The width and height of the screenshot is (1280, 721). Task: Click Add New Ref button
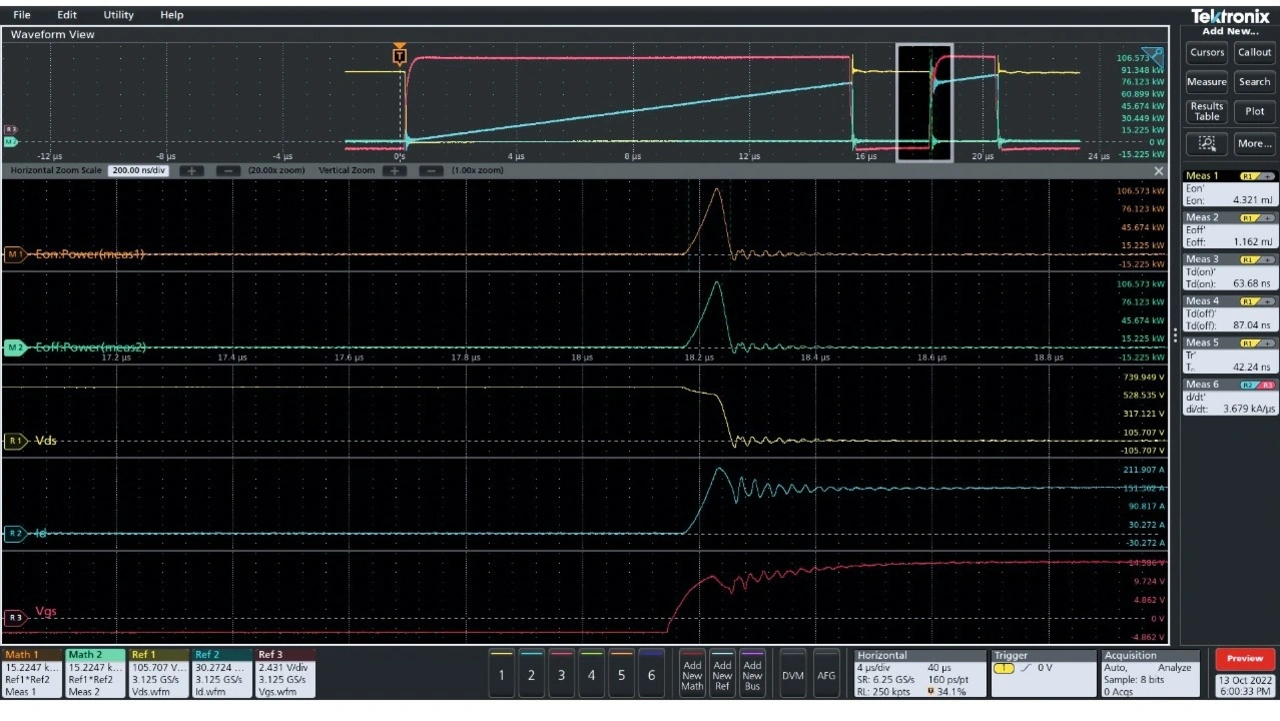(722, 675)
